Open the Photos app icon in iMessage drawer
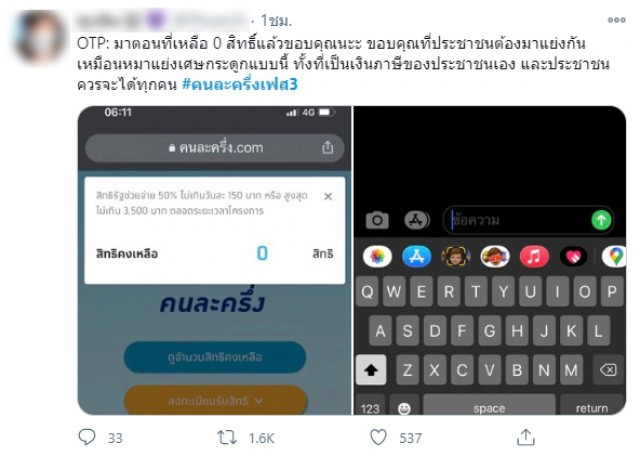 click(377, 257)
